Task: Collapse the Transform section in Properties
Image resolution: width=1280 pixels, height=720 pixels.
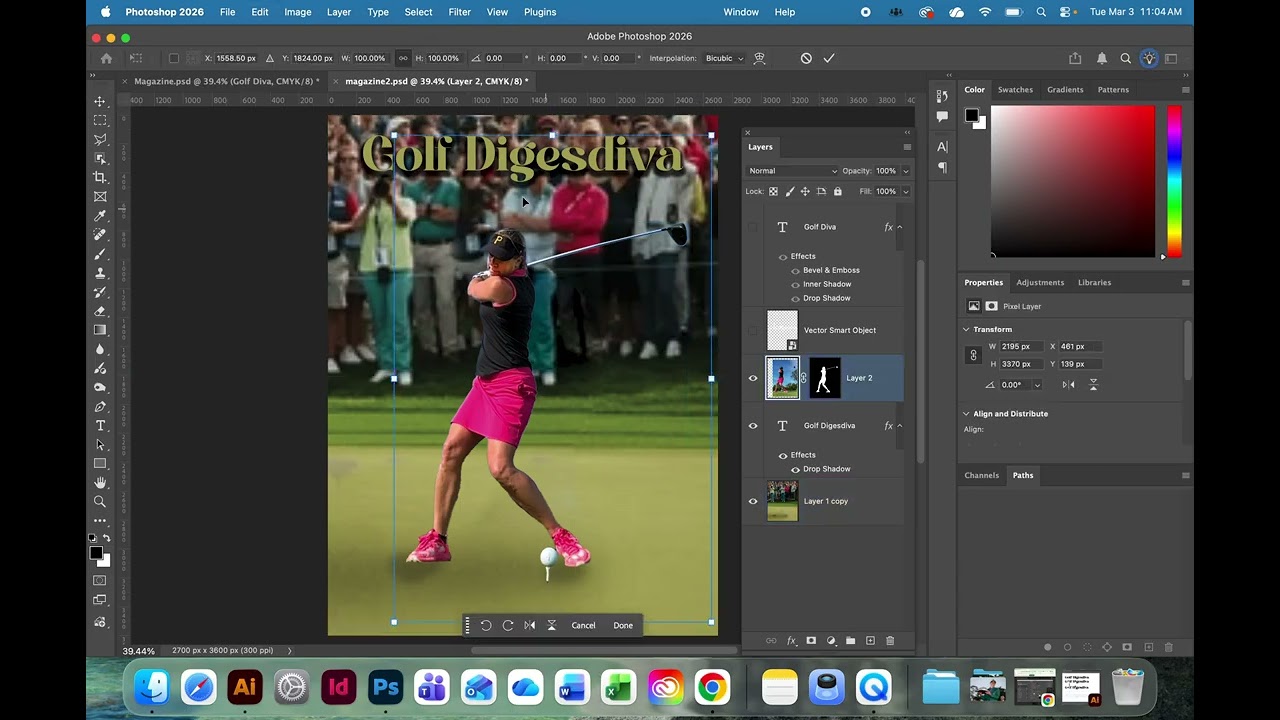Action: [x=966, y=329]
